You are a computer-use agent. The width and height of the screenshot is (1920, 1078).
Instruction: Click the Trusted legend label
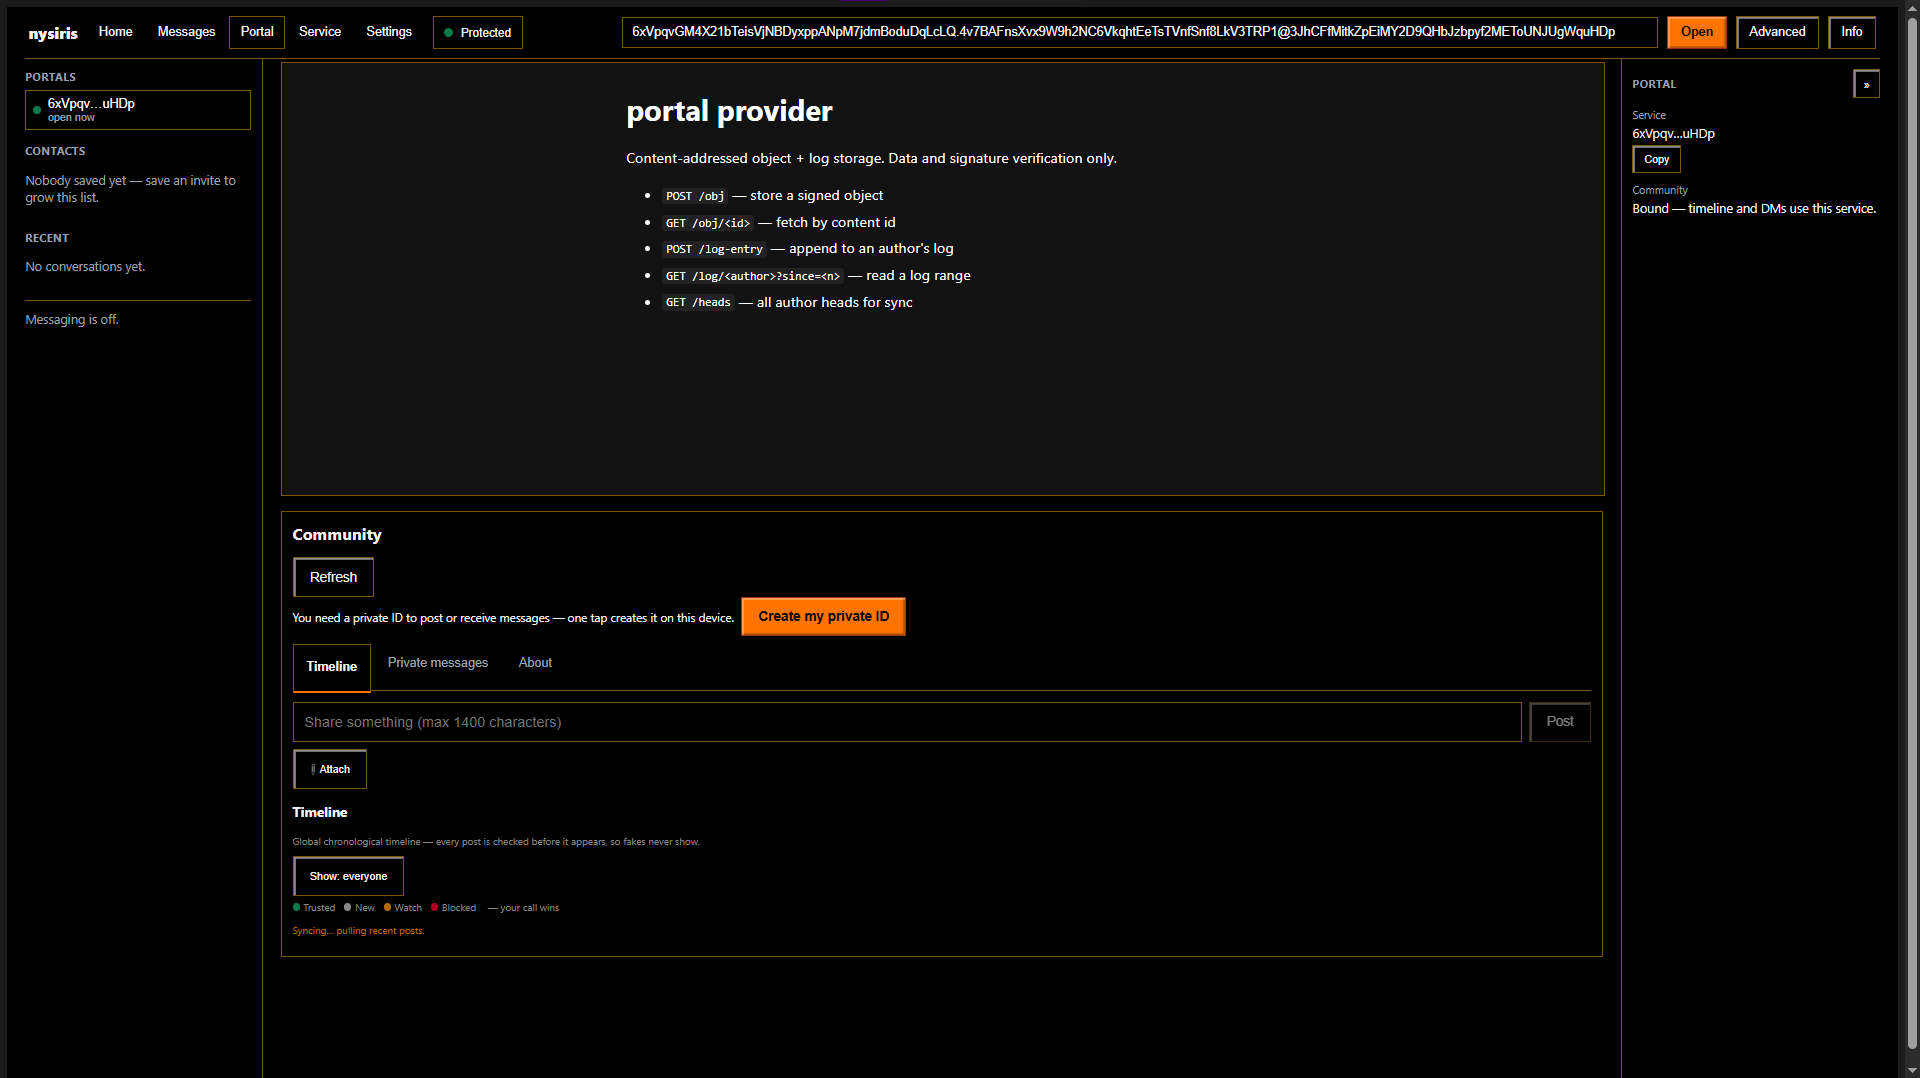(x=319, y=908)
